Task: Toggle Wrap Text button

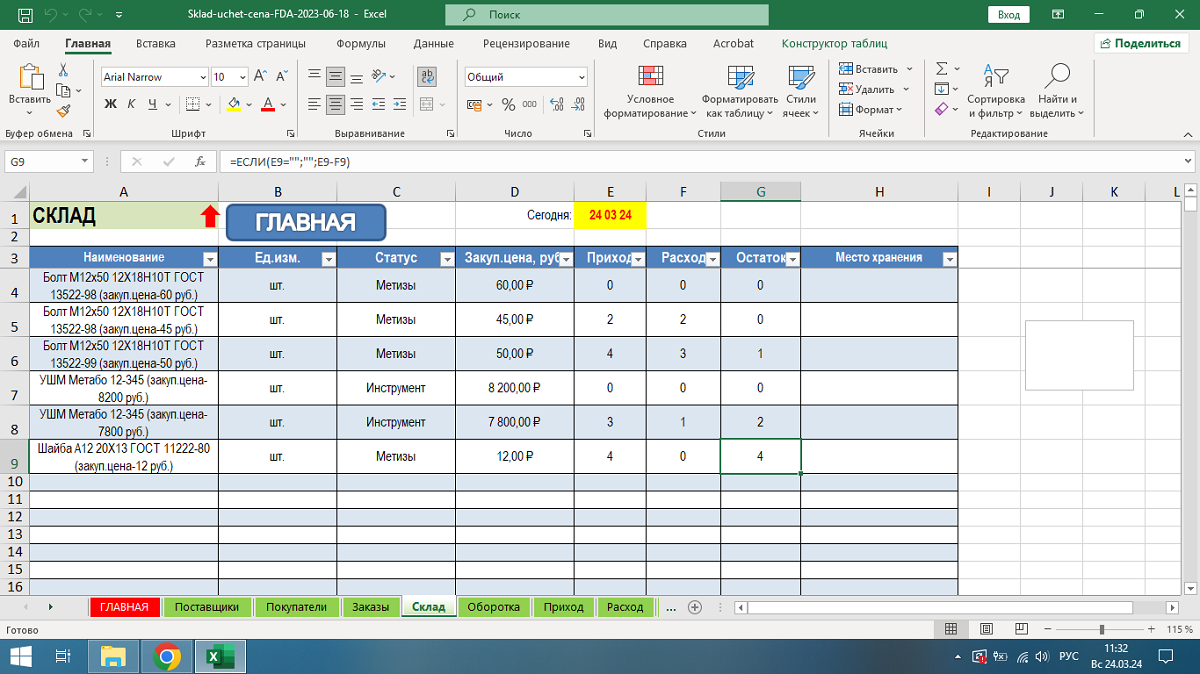Action: click(x=428, y=77)
